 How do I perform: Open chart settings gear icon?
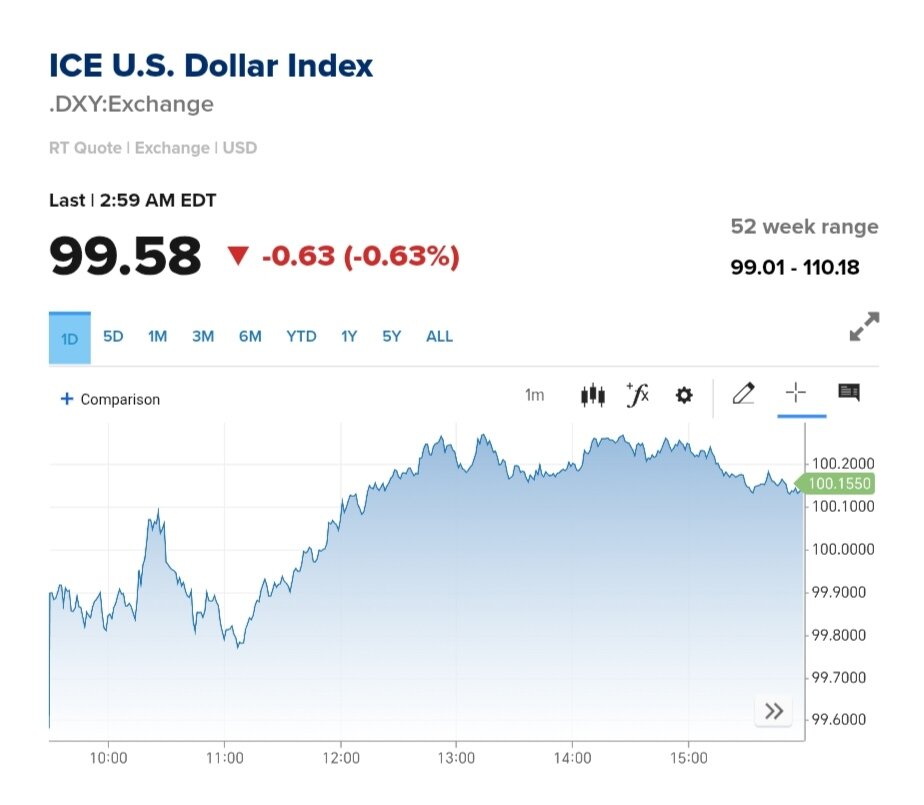pos(684,395)
